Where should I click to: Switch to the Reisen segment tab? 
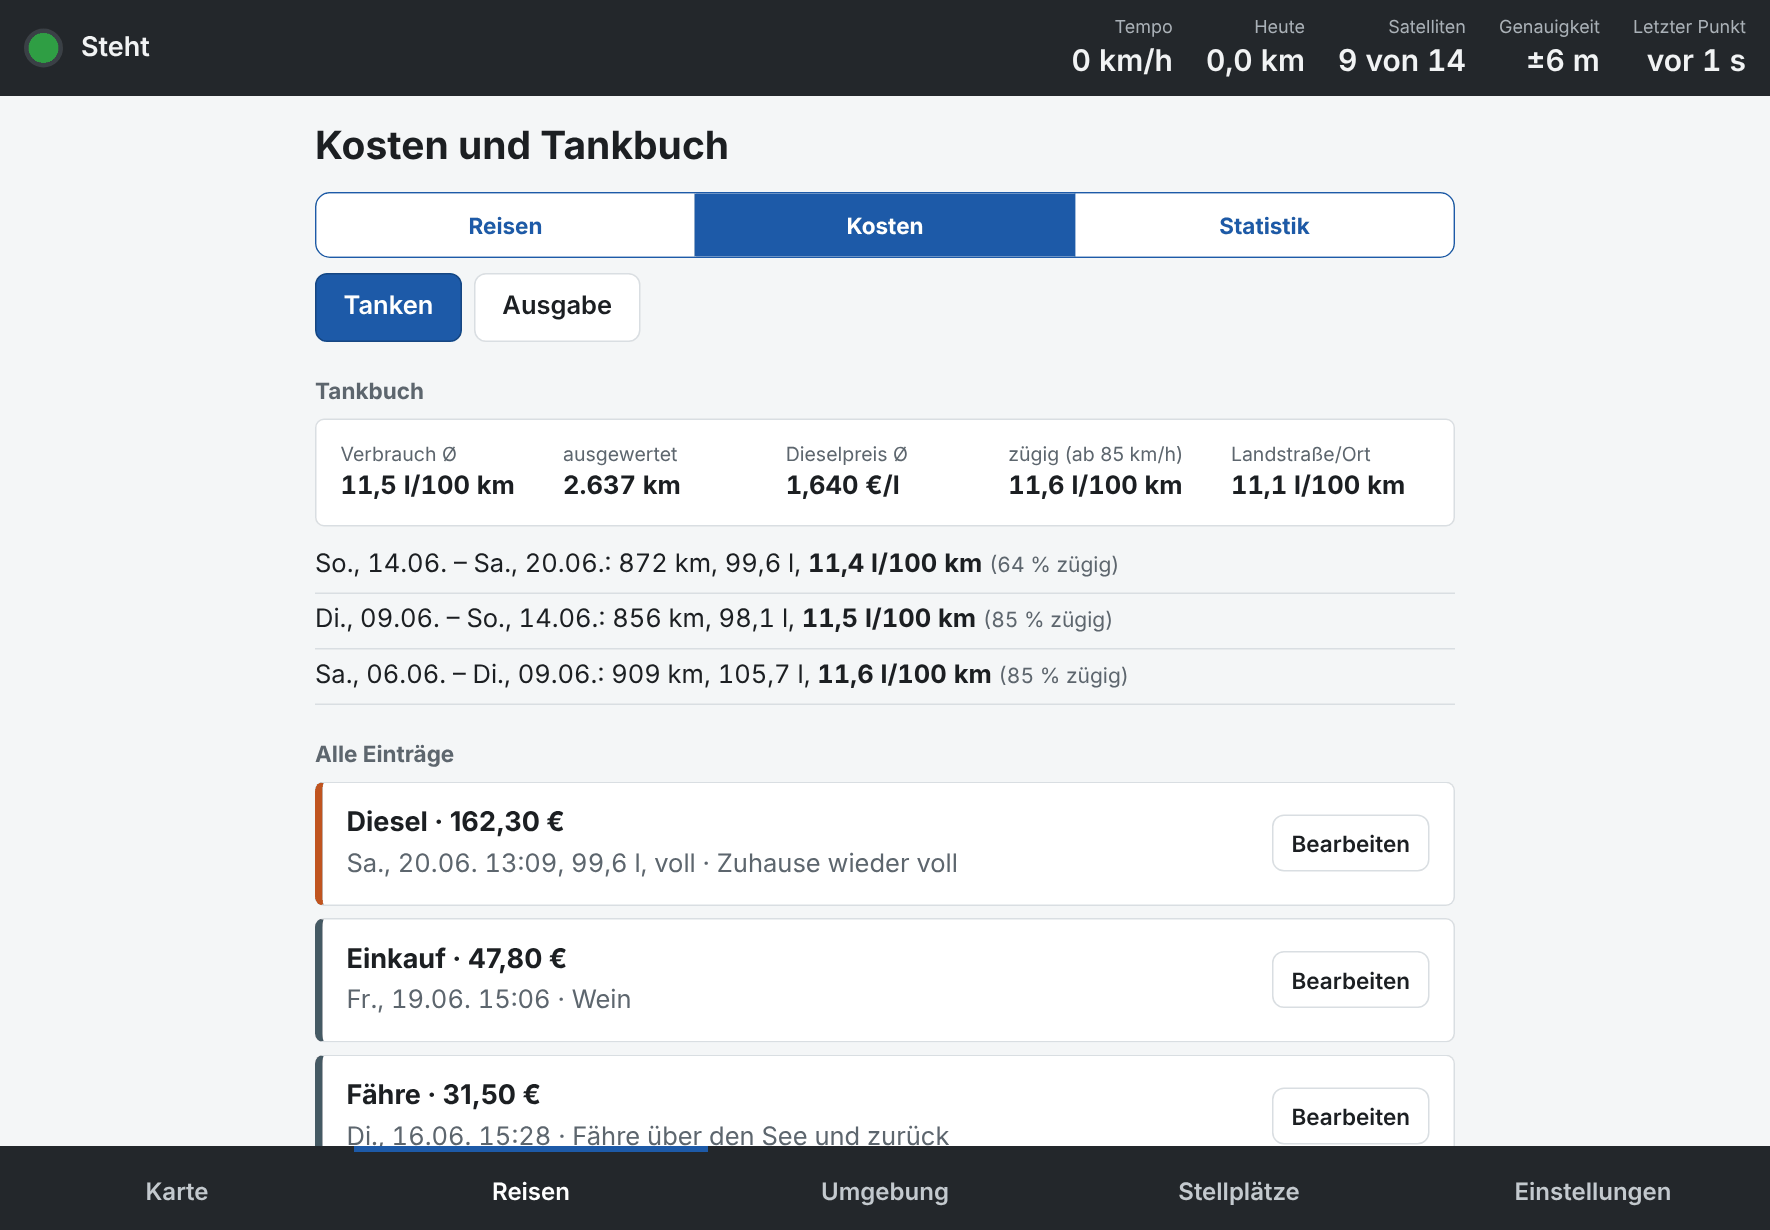(x=505, y=226)
